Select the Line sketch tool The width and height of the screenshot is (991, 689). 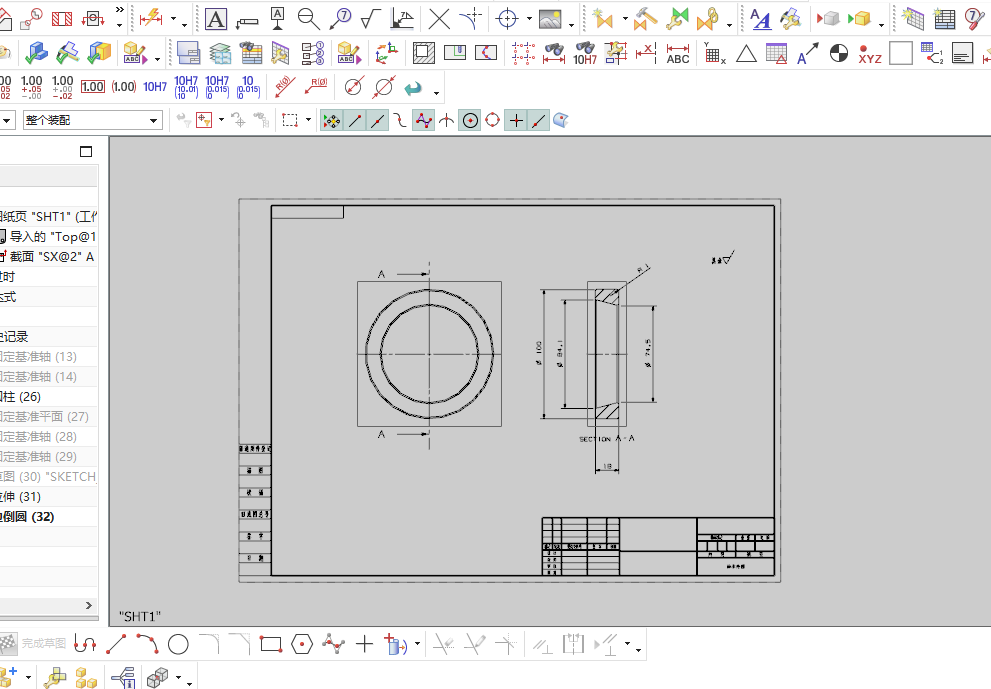(116, 644)
